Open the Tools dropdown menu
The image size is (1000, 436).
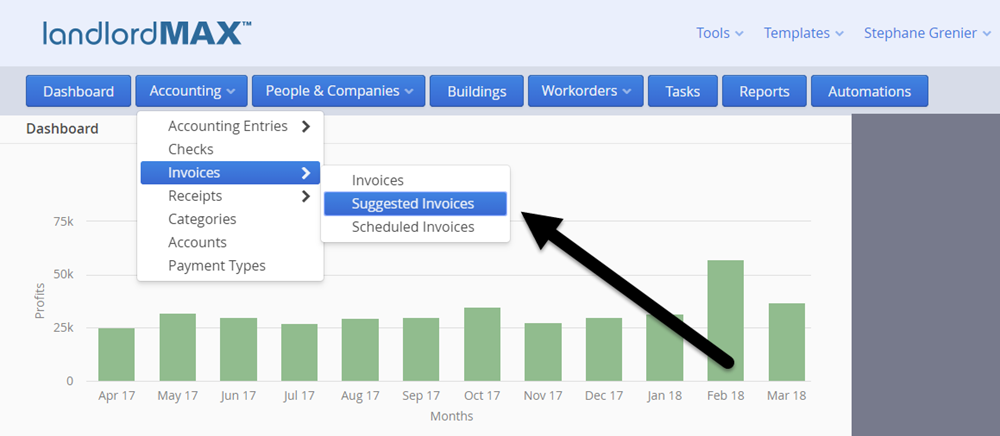tap(719, 33)
